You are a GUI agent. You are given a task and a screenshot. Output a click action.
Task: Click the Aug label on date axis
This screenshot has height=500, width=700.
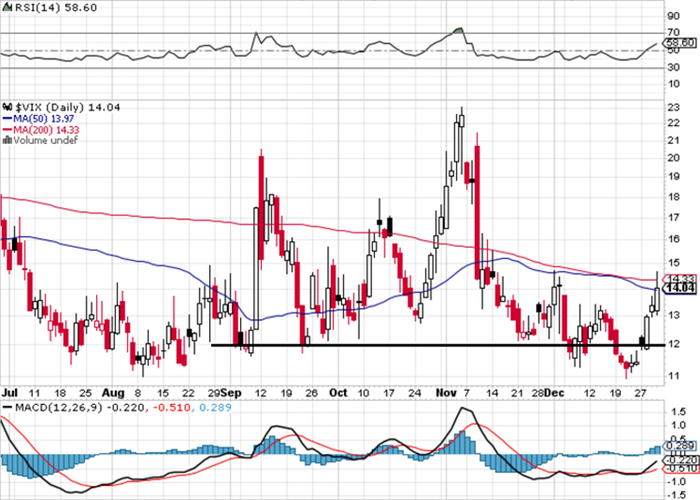point(112,393)
